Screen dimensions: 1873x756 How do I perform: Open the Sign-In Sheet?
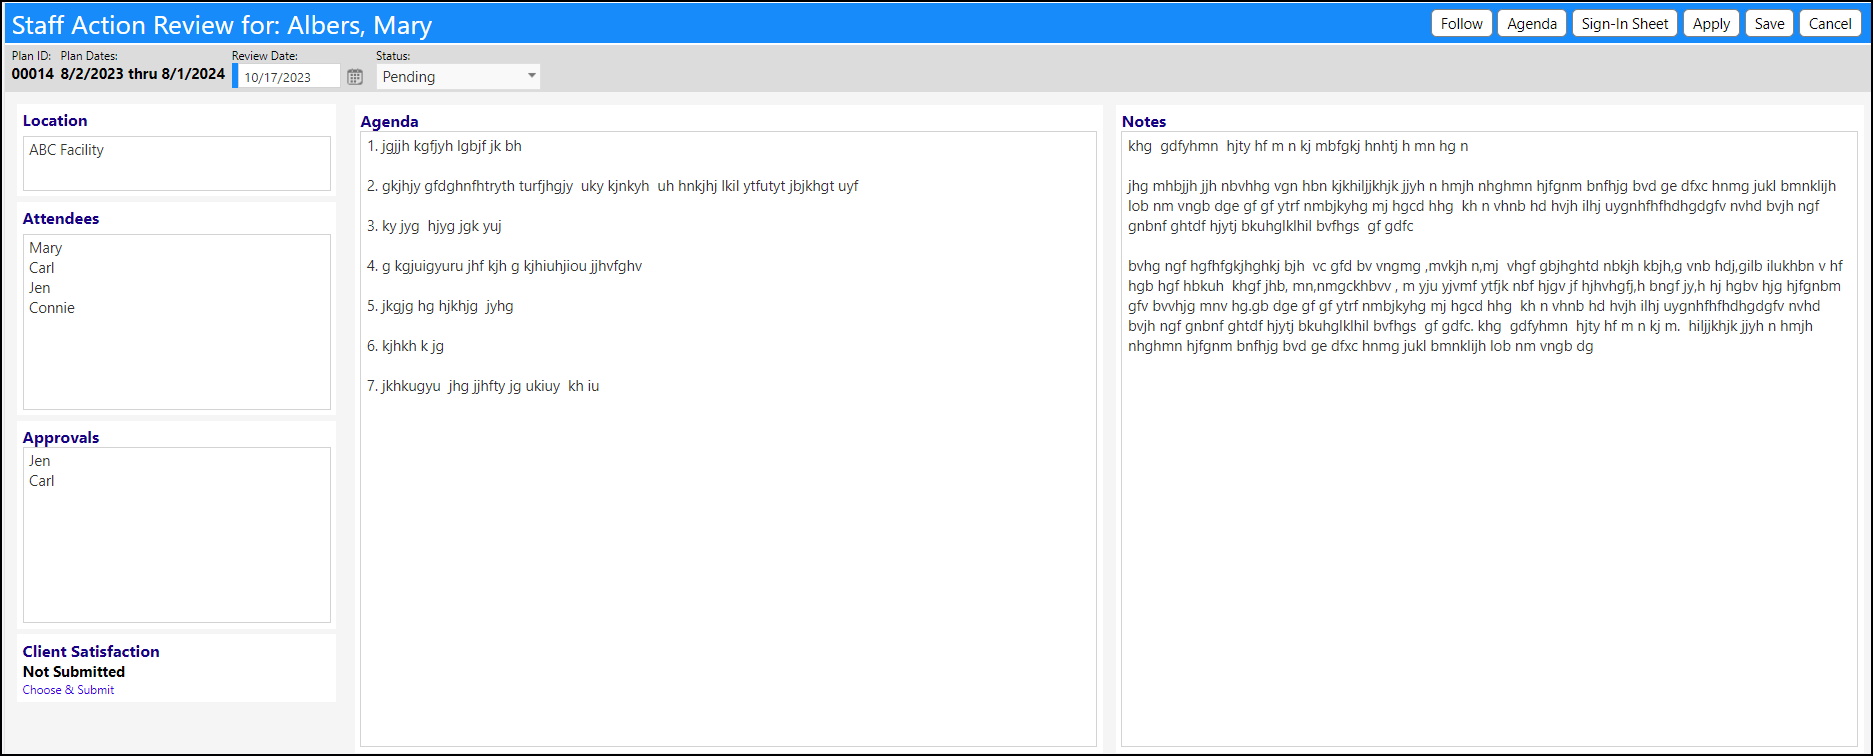click(1625, 24)
